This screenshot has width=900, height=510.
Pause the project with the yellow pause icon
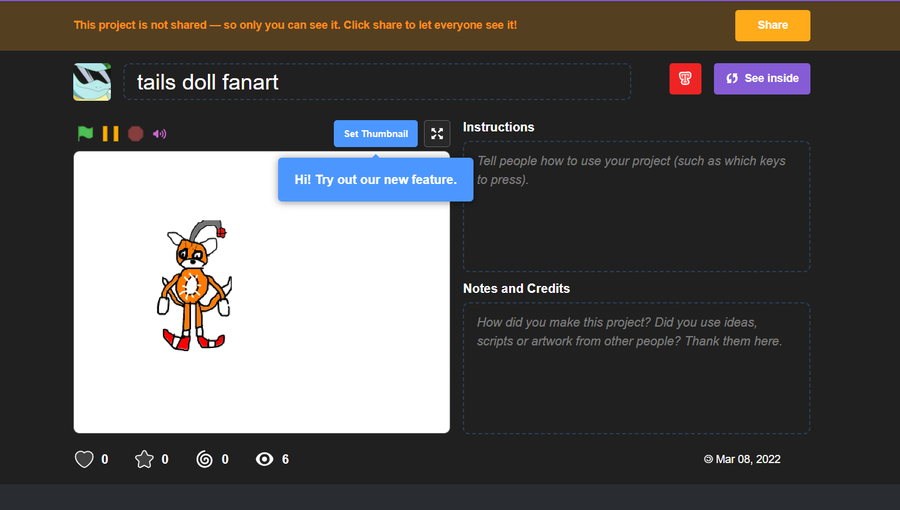tap(110, 134)
